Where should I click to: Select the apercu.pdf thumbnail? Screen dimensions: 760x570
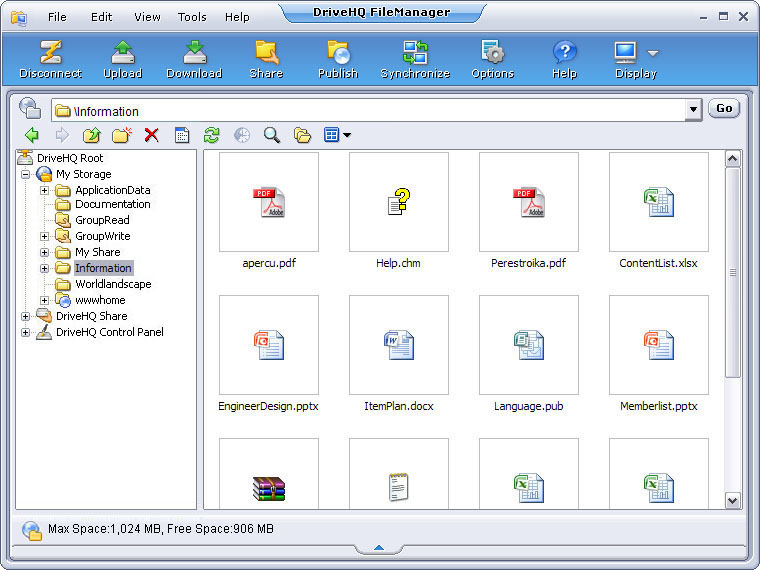click(269, 202)
